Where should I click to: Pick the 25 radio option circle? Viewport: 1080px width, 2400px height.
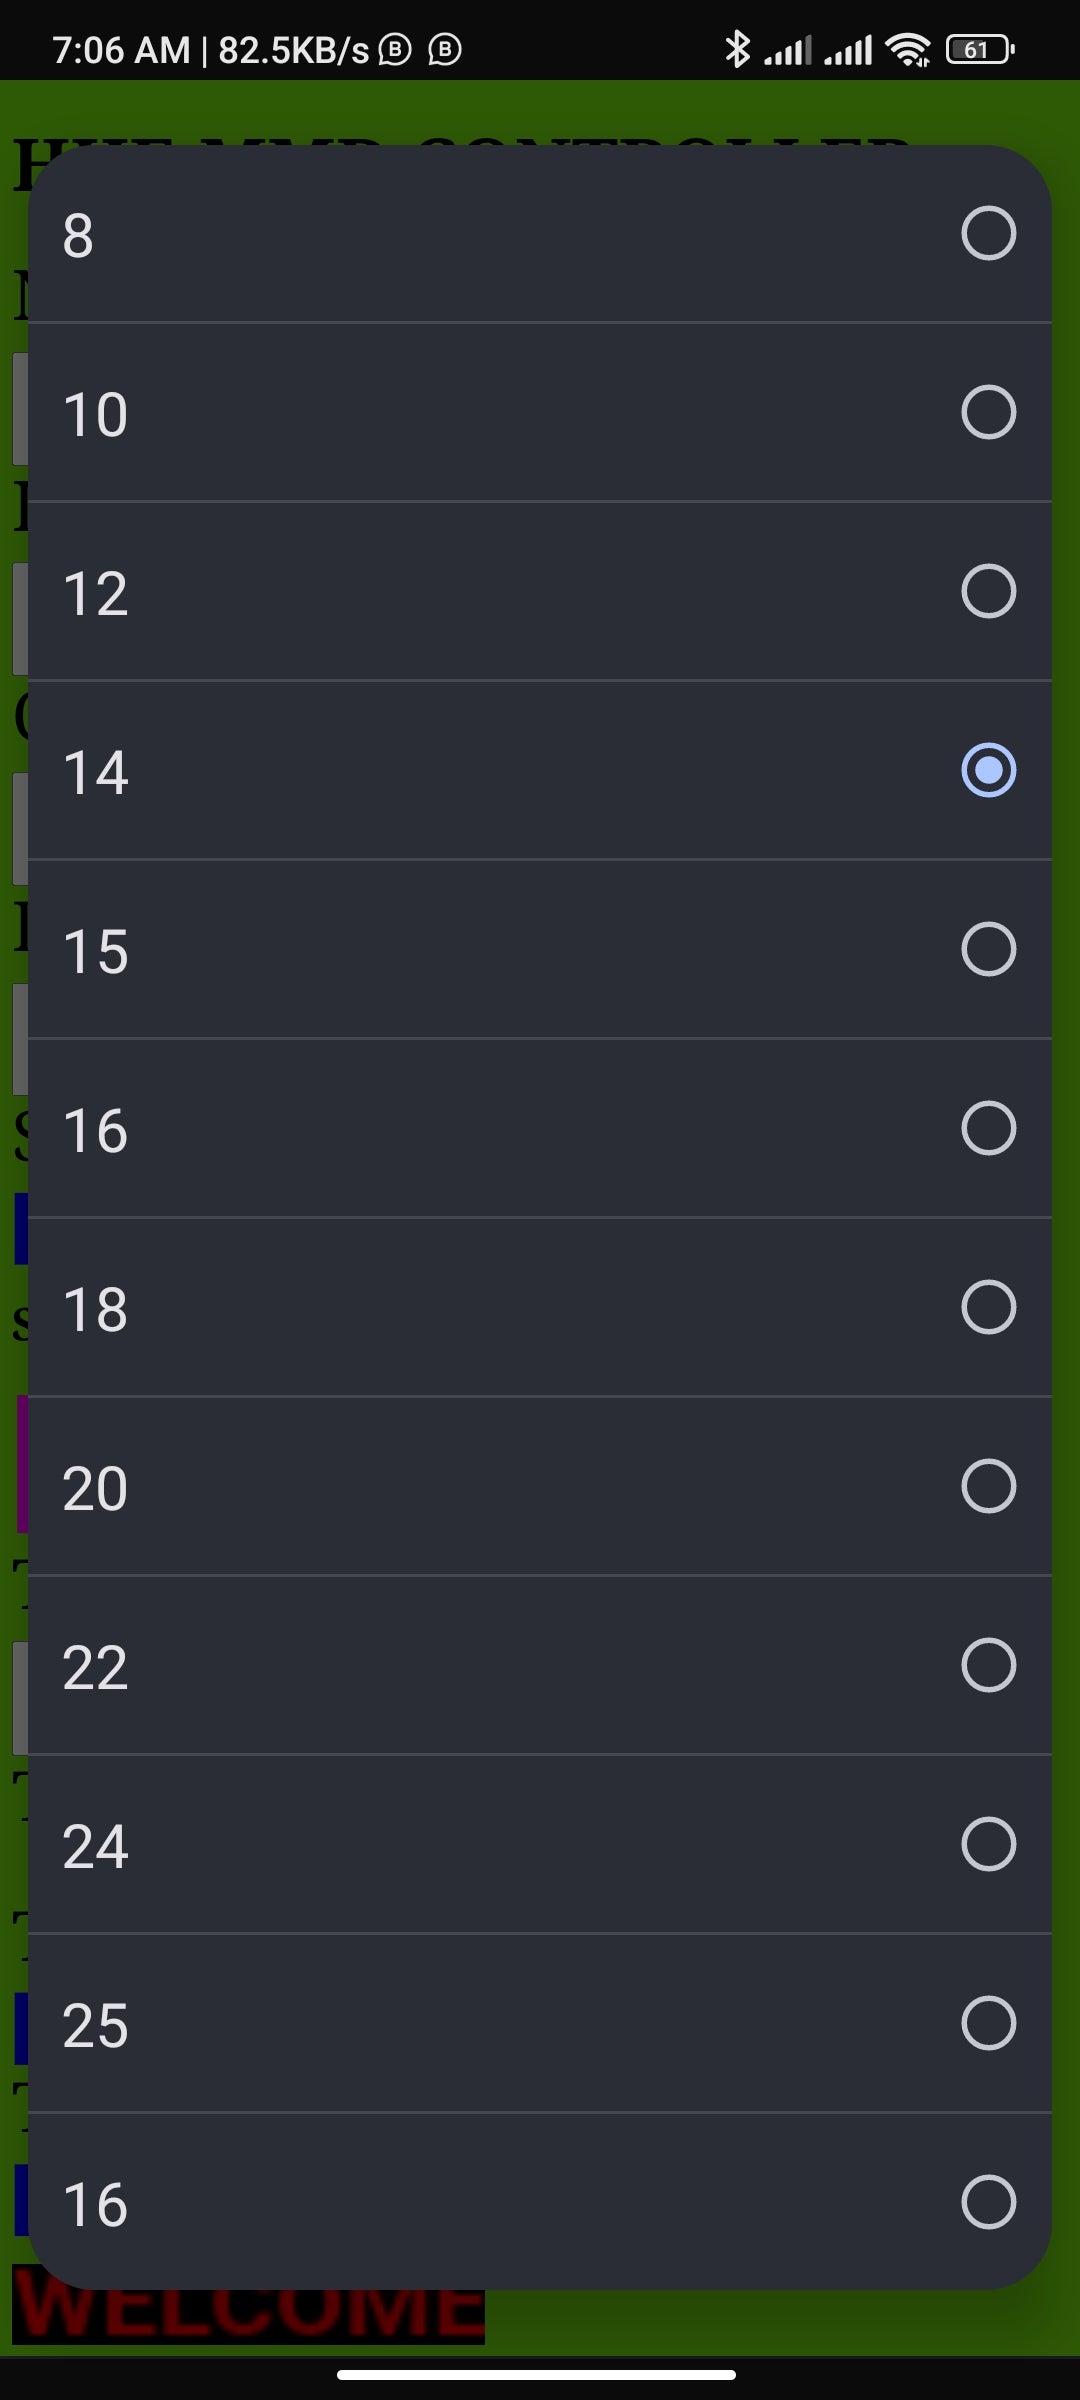[988, 2023]
